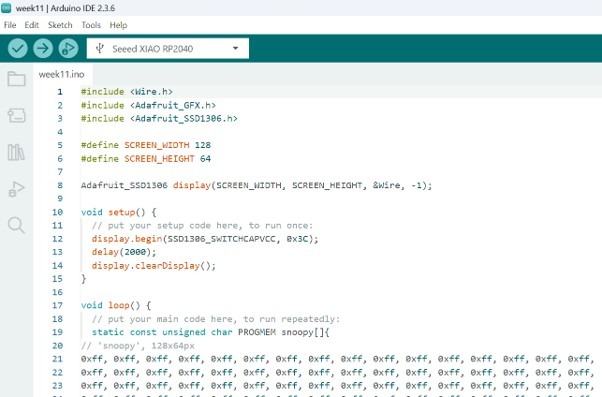
Task: Click the USB icon in the board selector
Action: coord(100,48)
